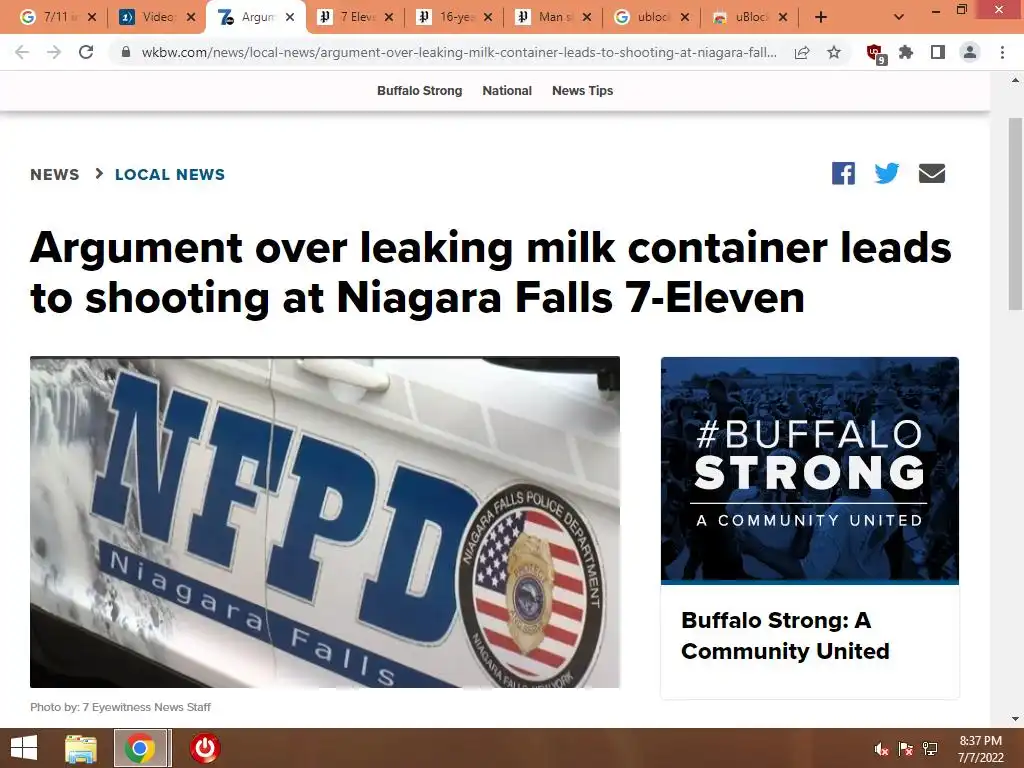Screen dimensions: 1024x768
Task: Follow the LOCAL NEWS breadcrumb link
Action: [x=170, y=174]
